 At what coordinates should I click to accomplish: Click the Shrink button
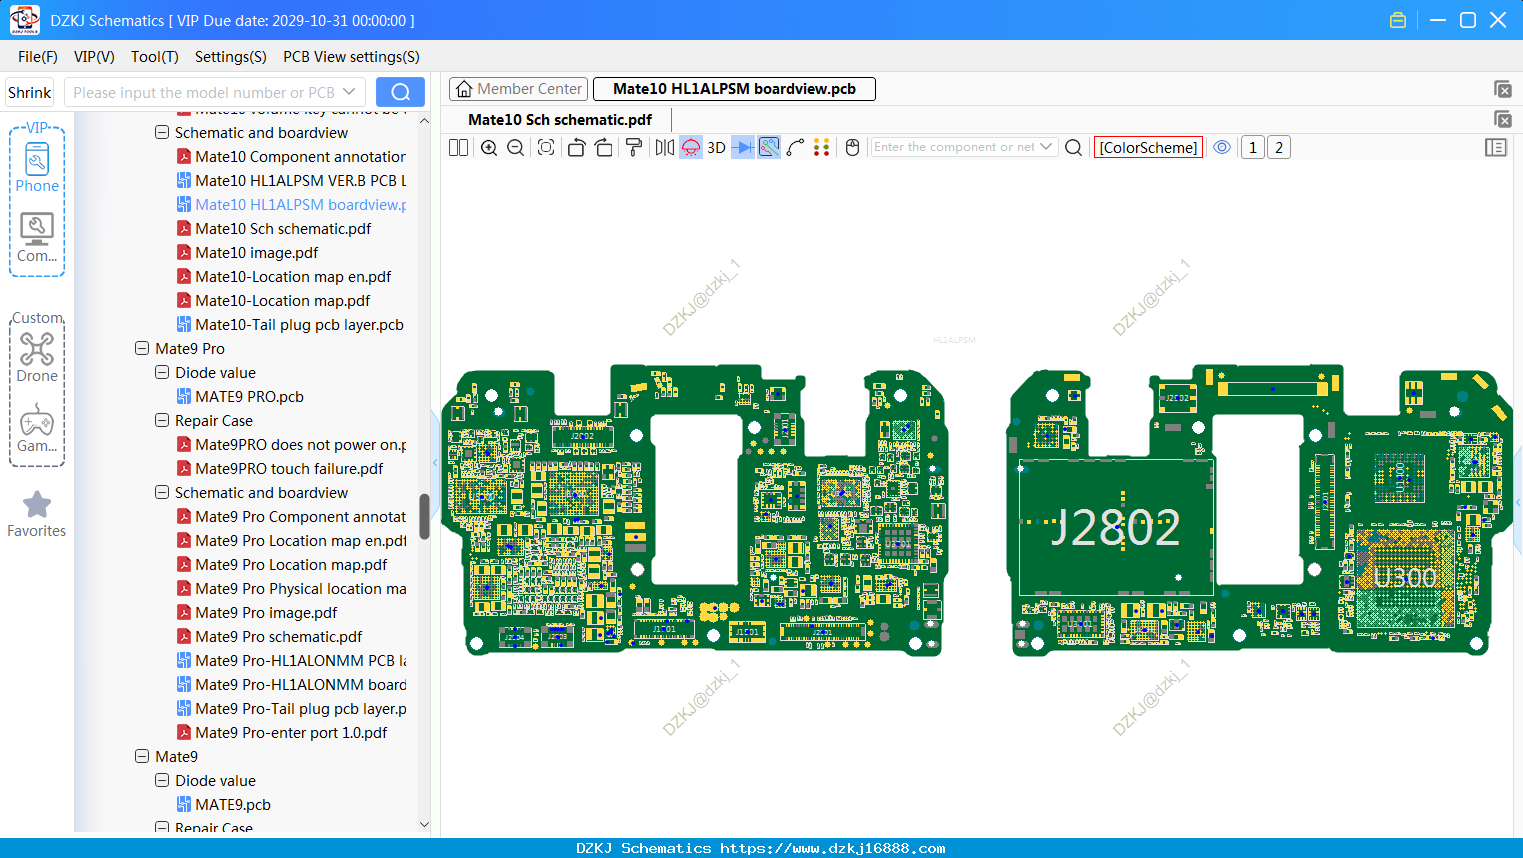30,92
